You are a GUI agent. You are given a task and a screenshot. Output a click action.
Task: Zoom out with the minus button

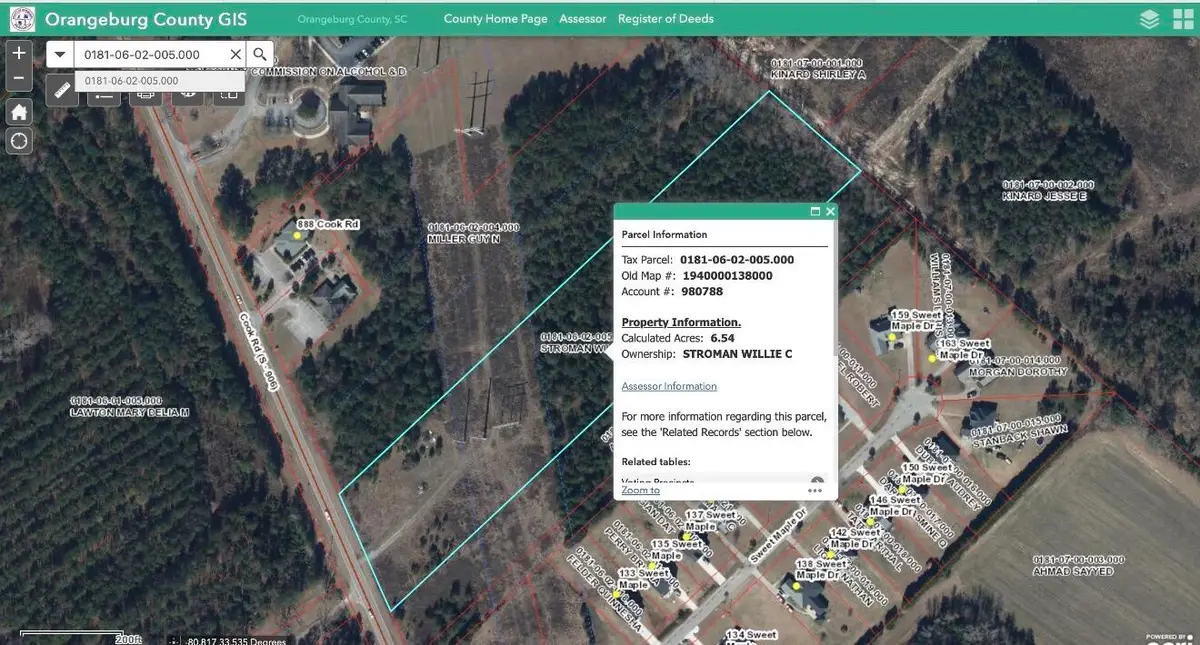18,75
